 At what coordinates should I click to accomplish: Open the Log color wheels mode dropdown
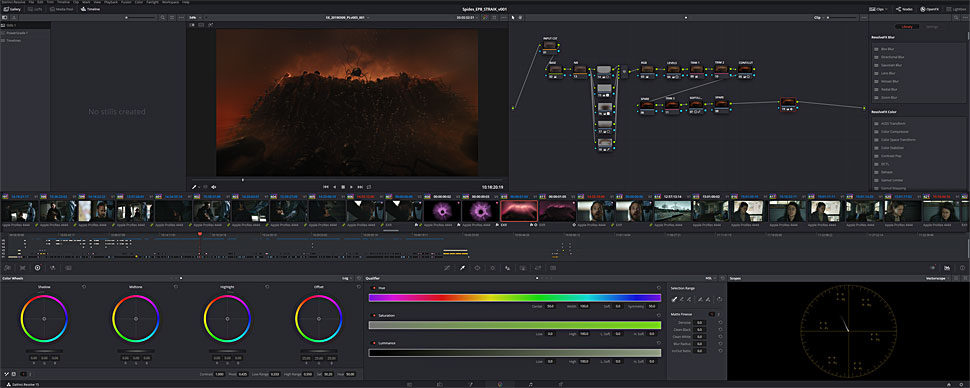pyautogui.click(x=346, y=278)
